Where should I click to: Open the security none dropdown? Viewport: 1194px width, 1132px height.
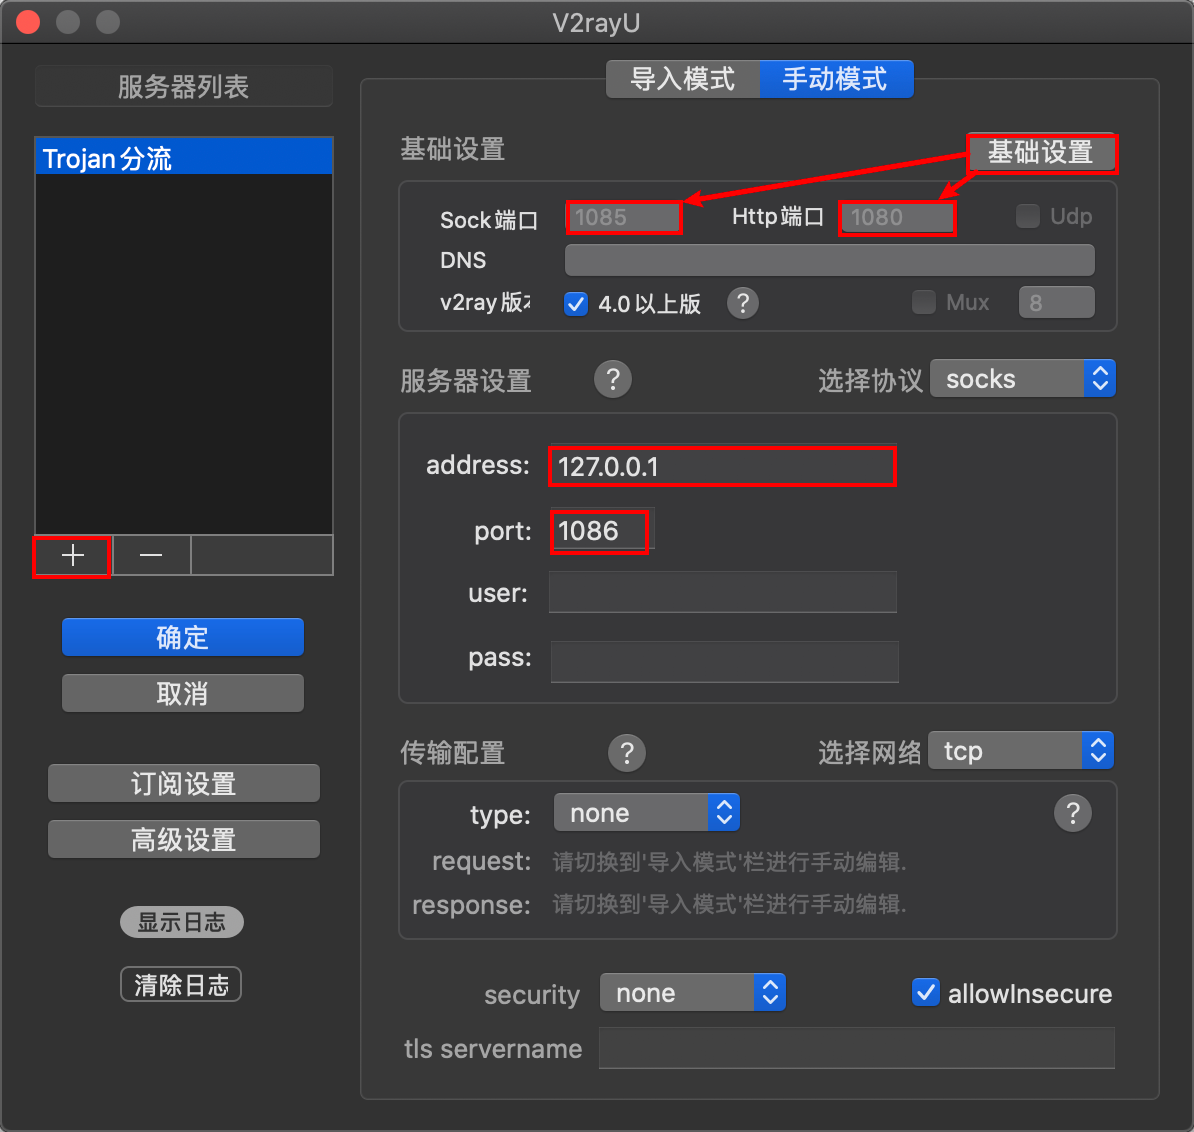692,993
